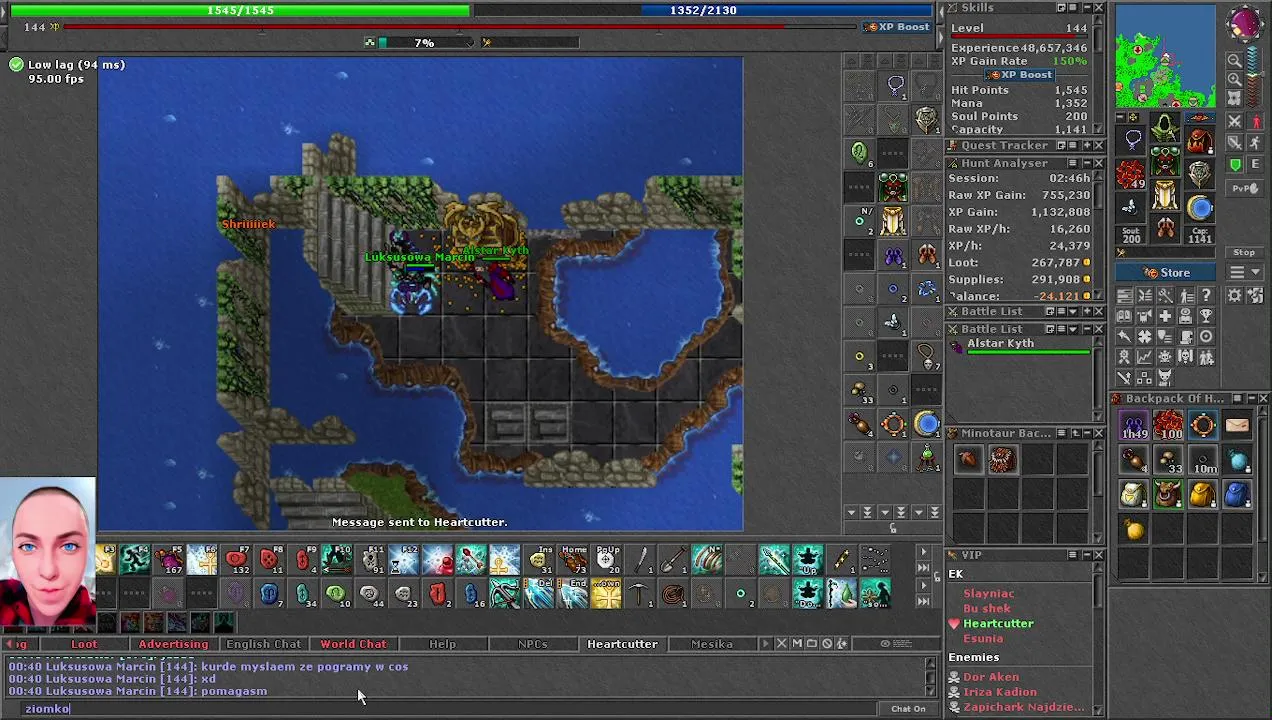The width and height of the screenshot is (1272, 720).
Task: Switch to the Advertising chat tab
Action: pos(173,644)
